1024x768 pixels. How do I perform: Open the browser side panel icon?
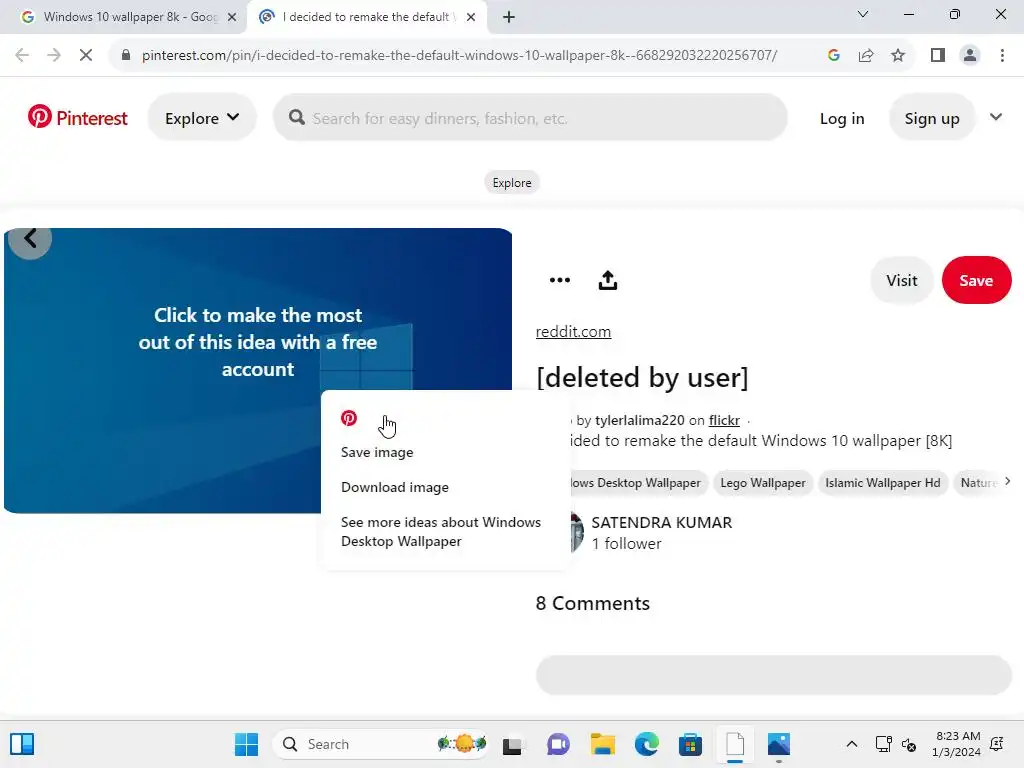(x=938, y=56)
